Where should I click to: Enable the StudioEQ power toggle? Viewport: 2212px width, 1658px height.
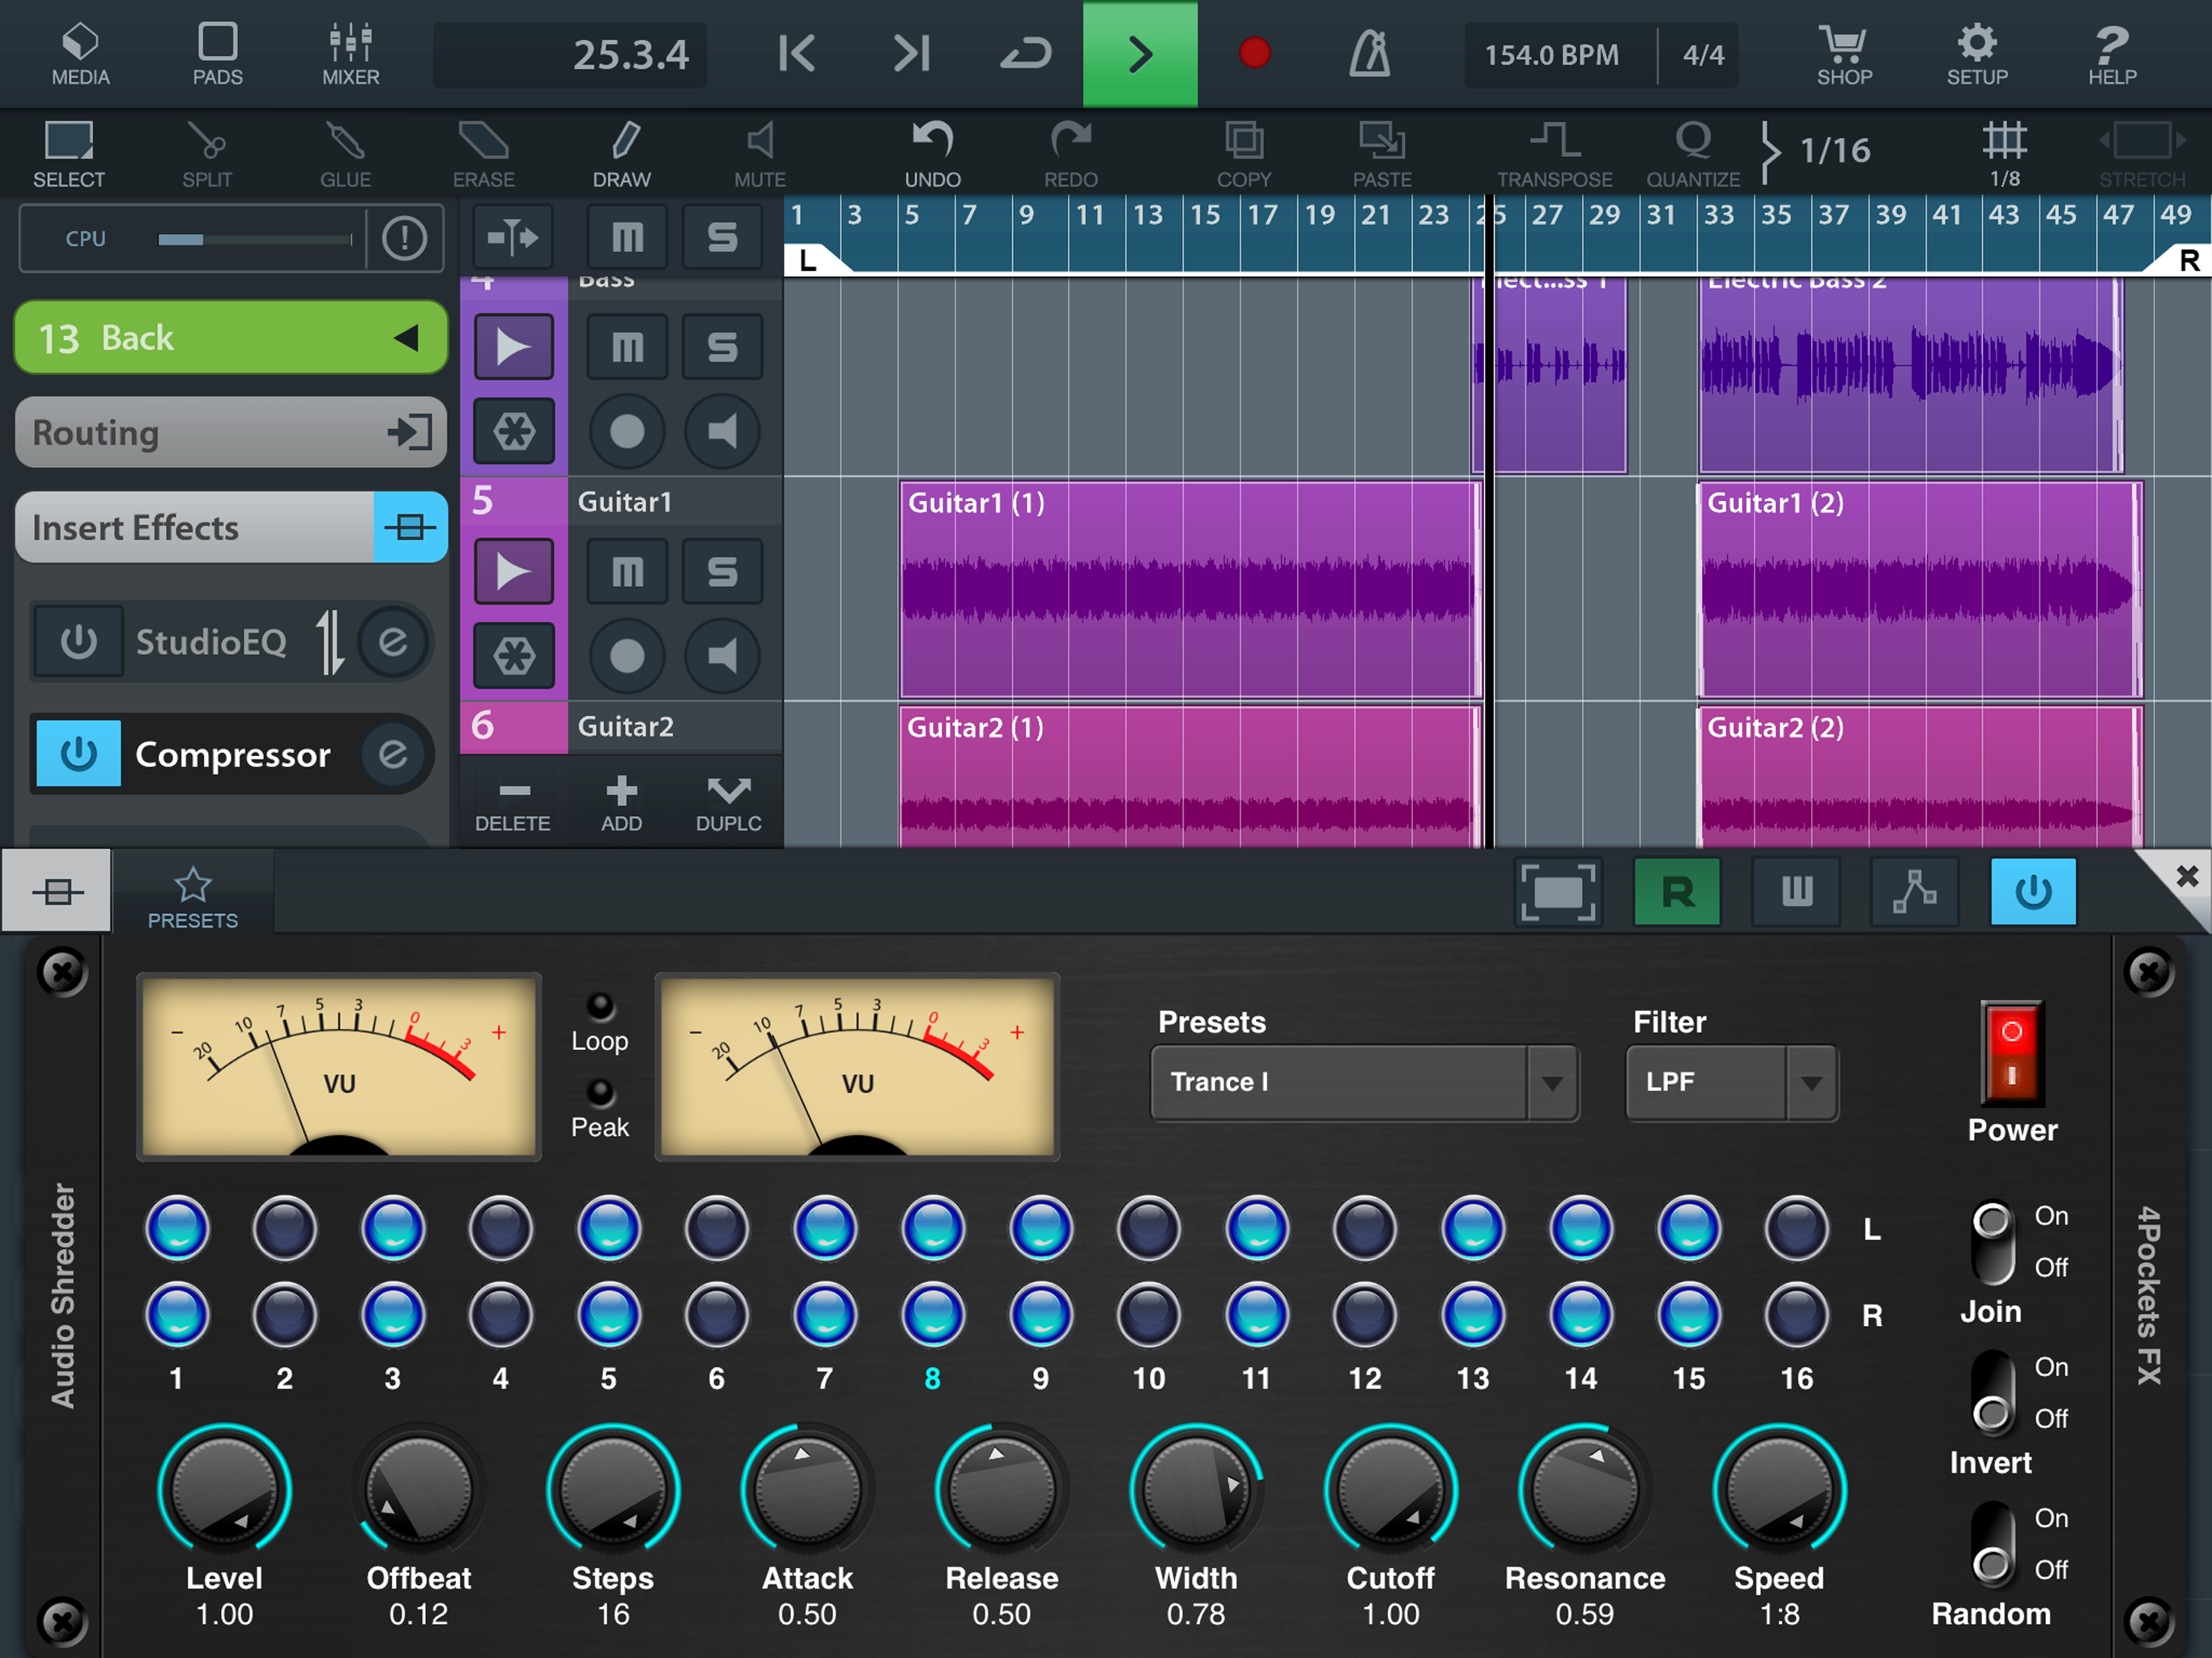point(78,642)
